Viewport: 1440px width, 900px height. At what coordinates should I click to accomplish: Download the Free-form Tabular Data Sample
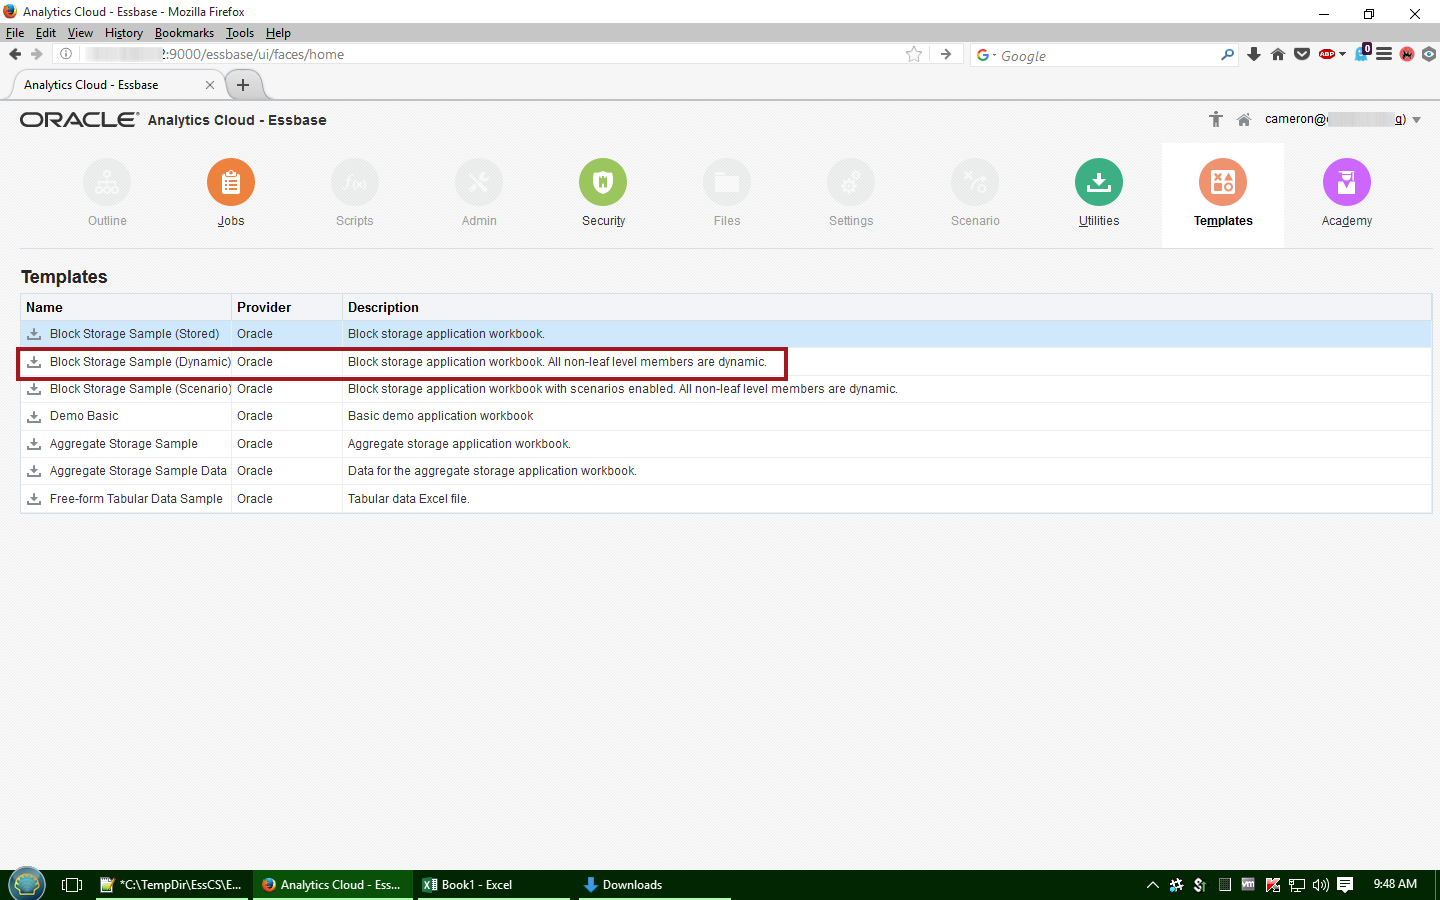tap(34, 499)
